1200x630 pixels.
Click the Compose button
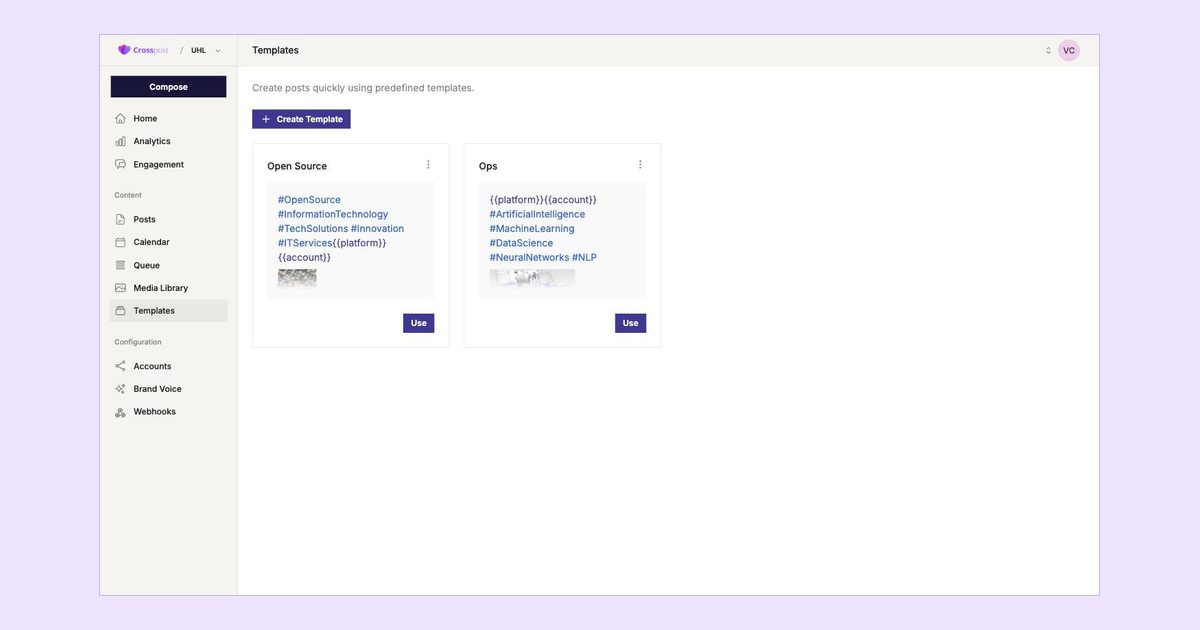[168, 87]
